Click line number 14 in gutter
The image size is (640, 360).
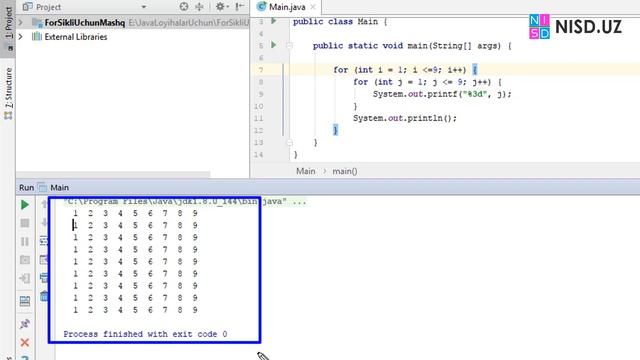259,155
